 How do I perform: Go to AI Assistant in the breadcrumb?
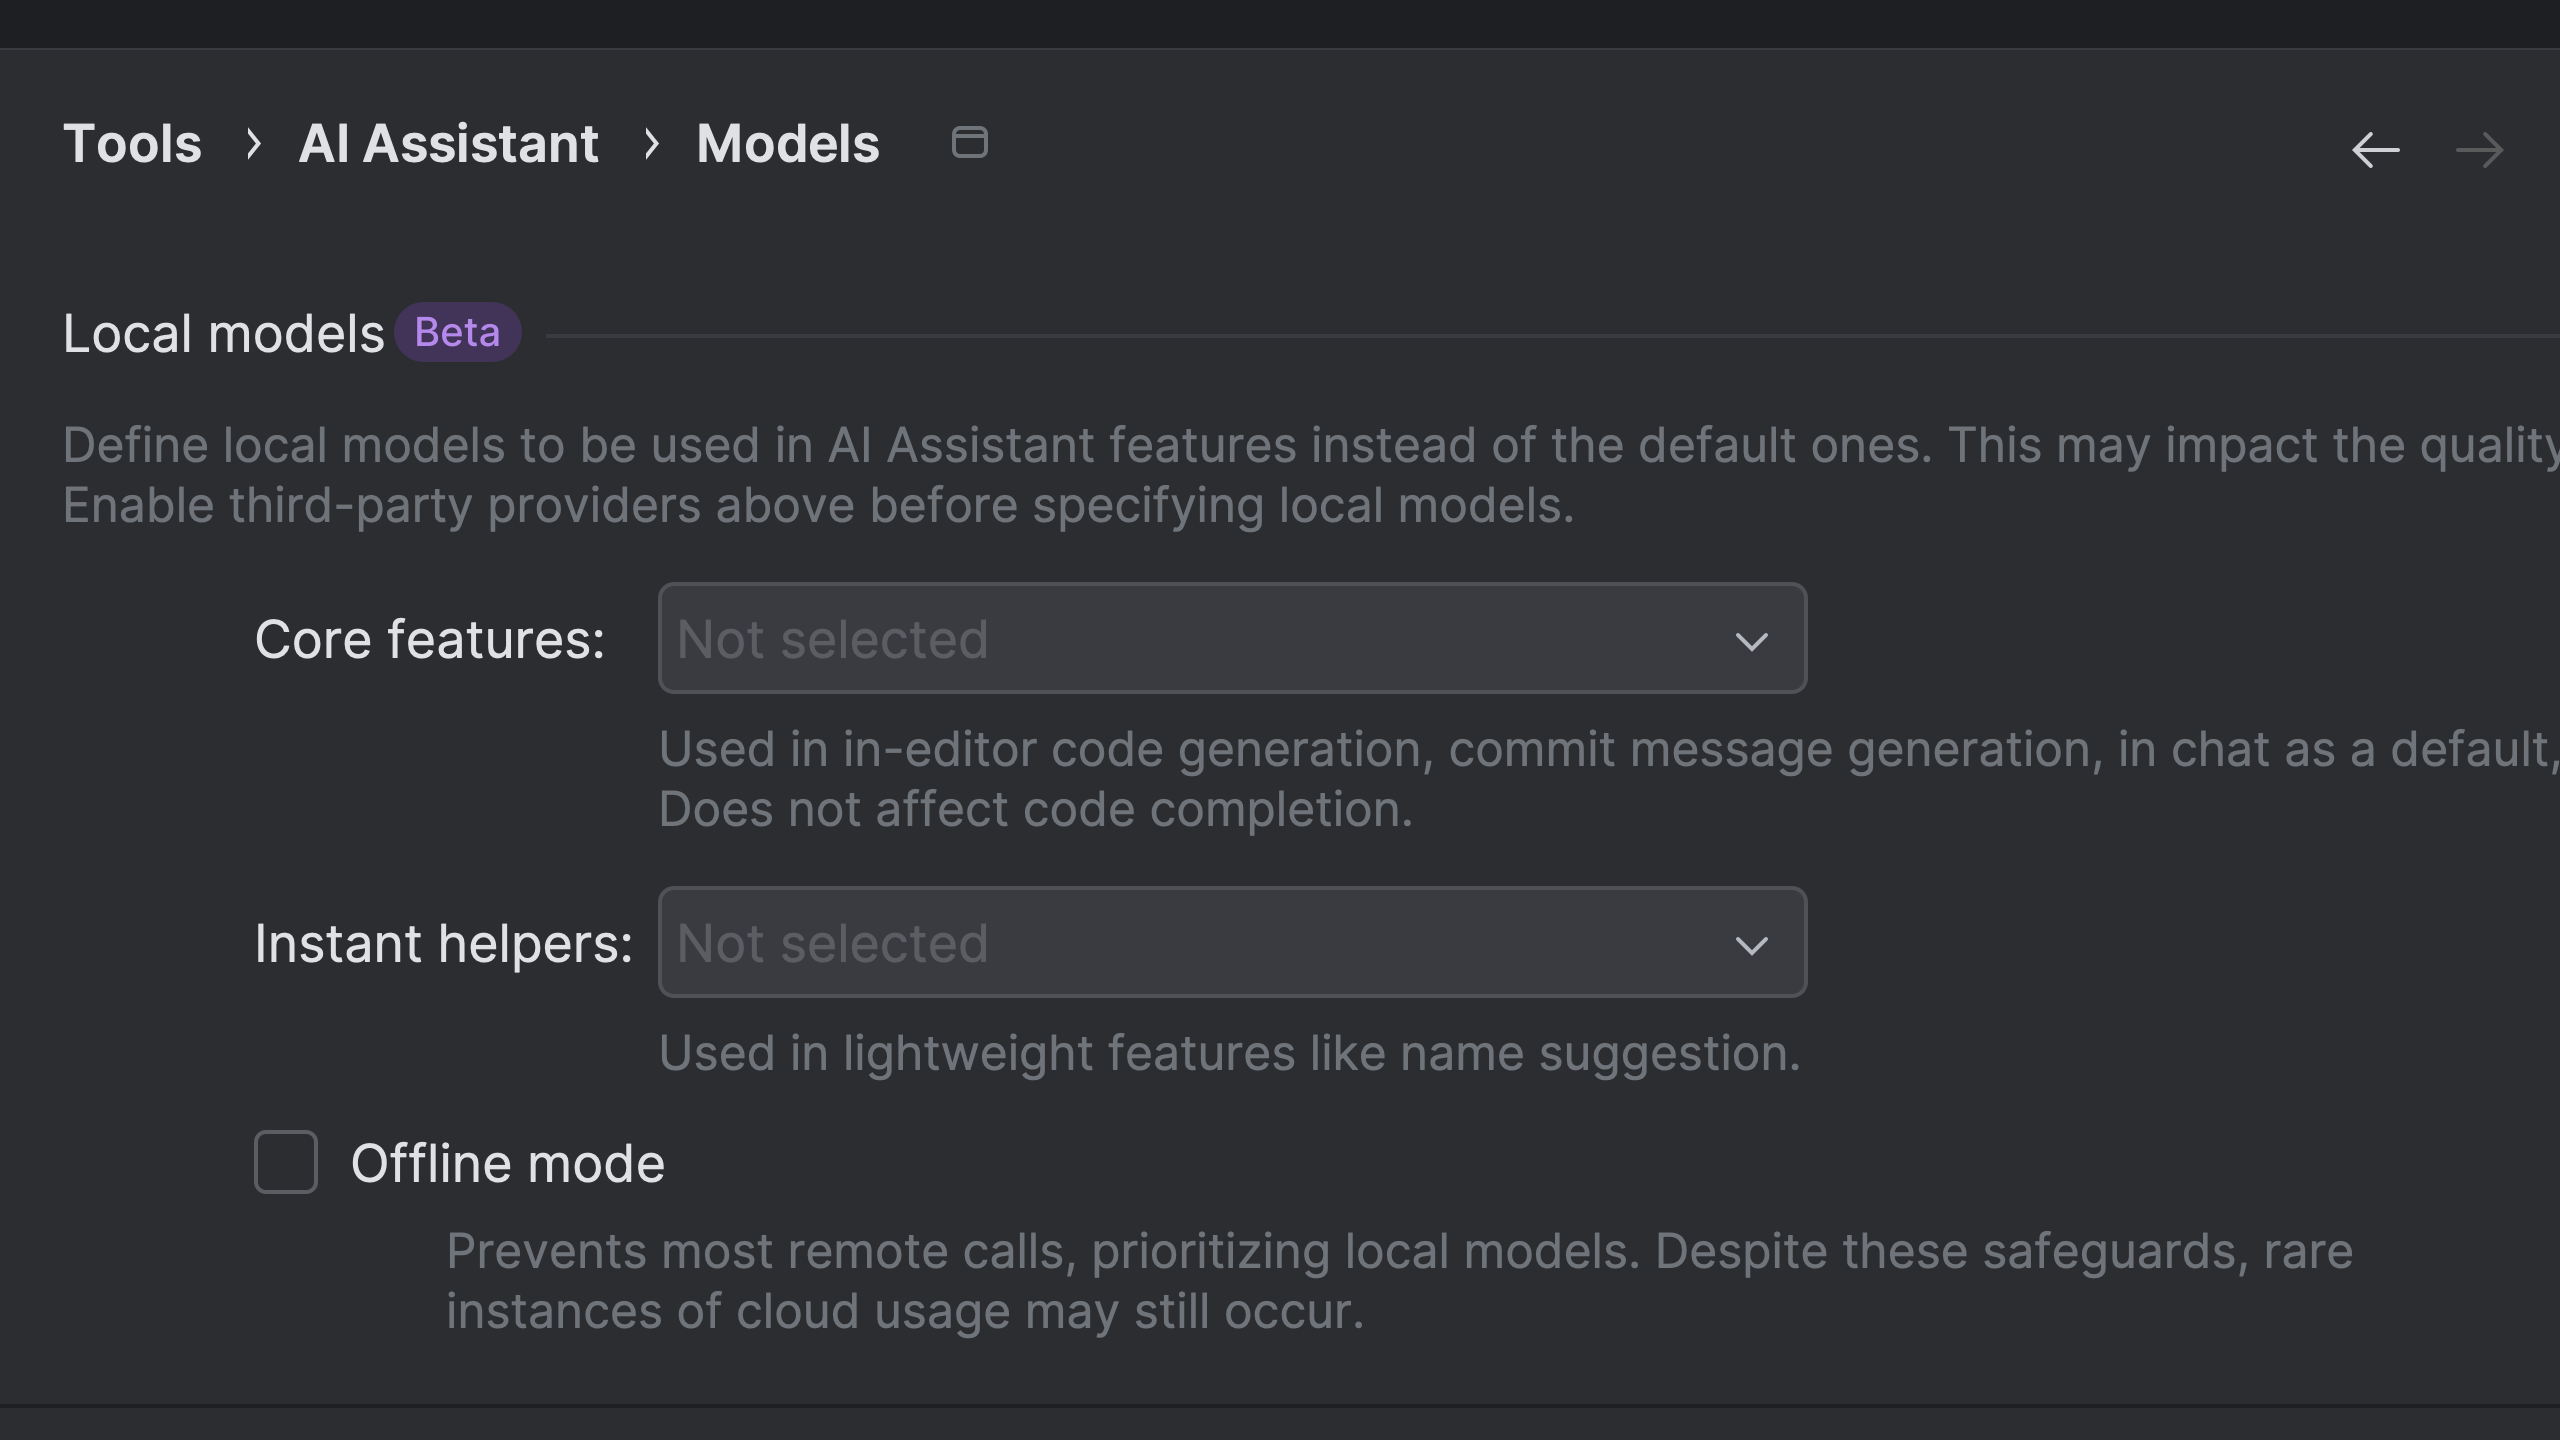(x=449, y=144)
